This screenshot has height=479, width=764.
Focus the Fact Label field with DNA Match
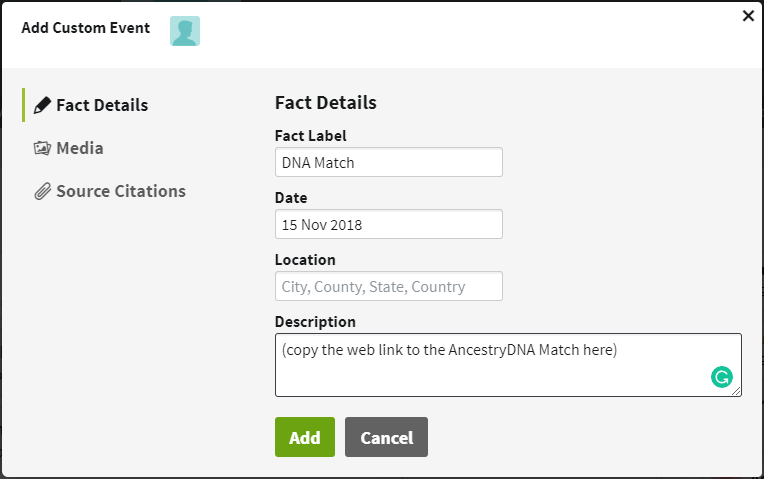388,162
